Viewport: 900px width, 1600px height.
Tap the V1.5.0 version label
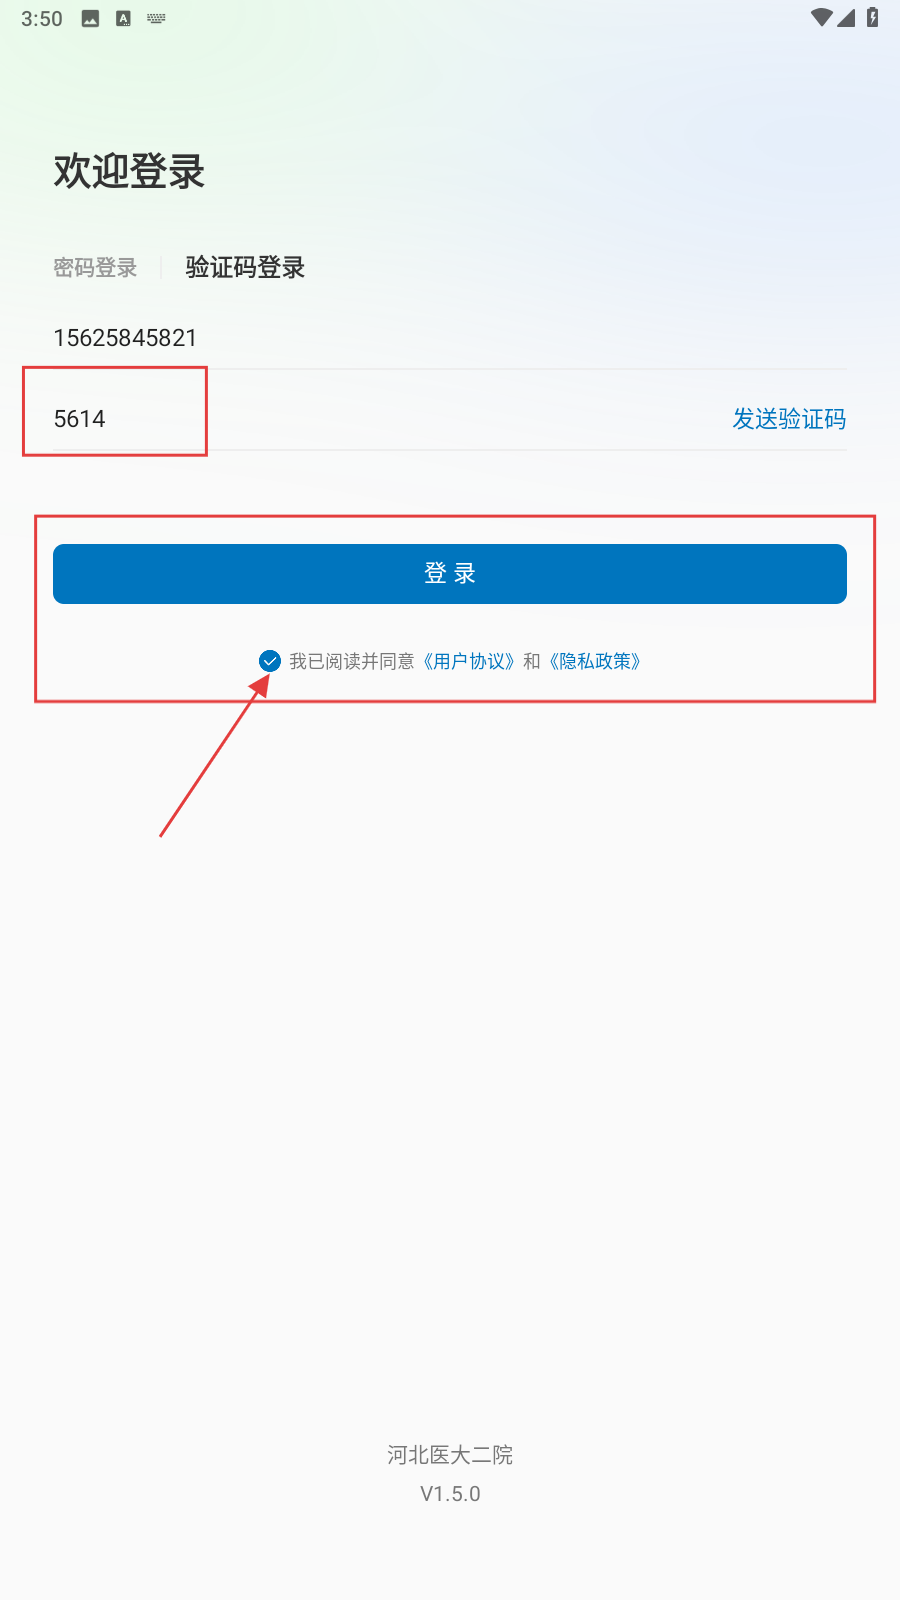(x=450, y=1494)
